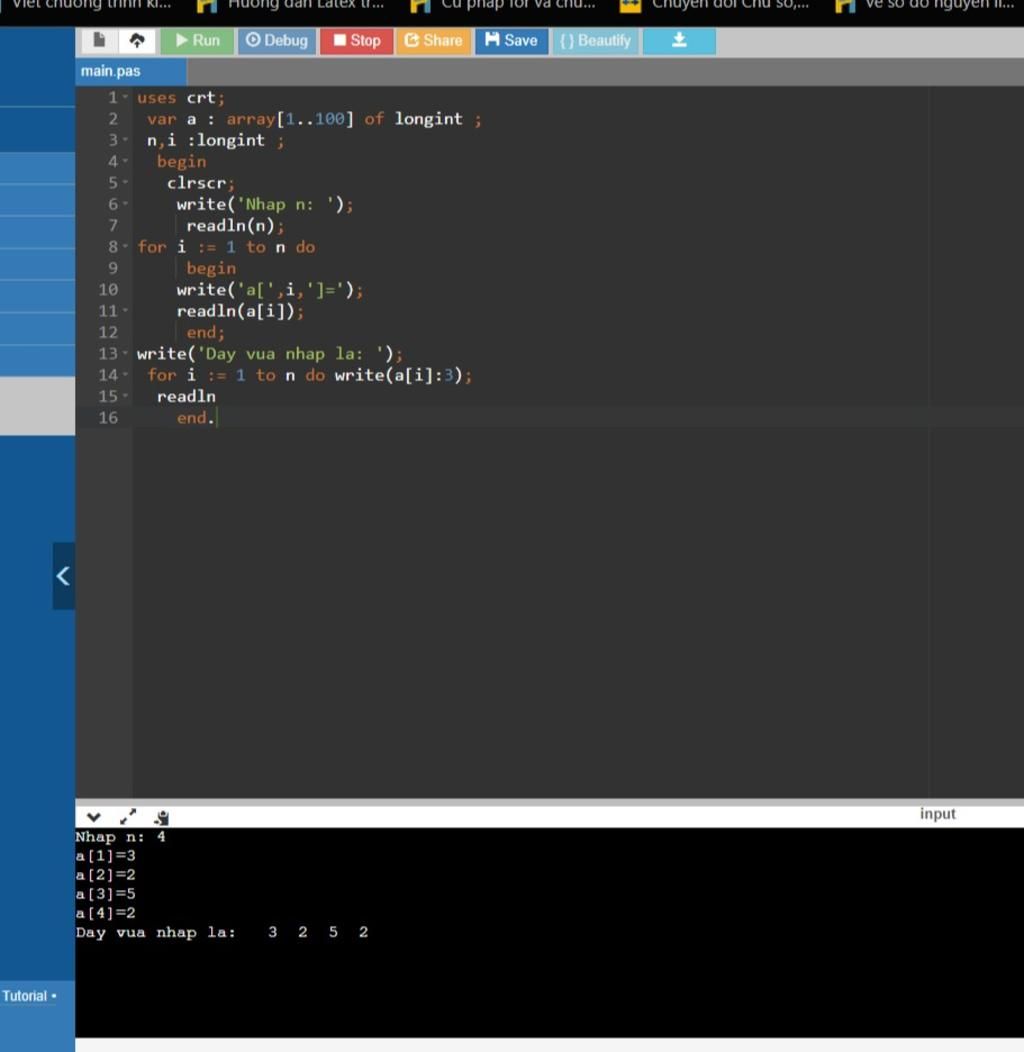Screen dimensions: 1024x1052
Task: Stop the running program
Action: coord(356,40)
